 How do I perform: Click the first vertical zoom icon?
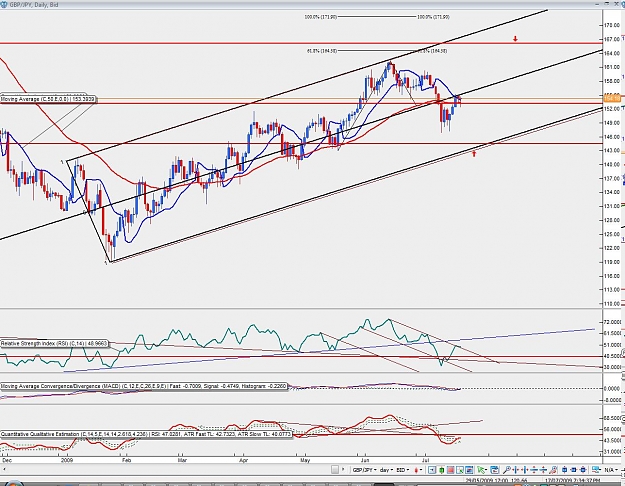click(x=534, y=470)
